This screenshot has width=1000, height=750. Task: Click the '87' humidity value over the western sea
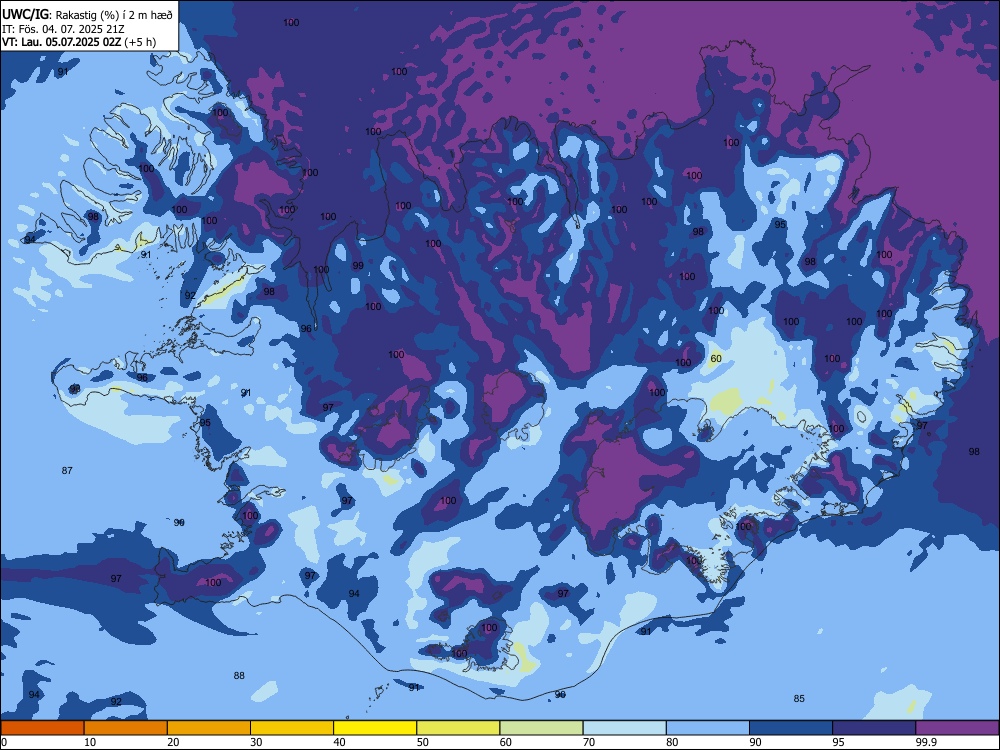point(67,471)
